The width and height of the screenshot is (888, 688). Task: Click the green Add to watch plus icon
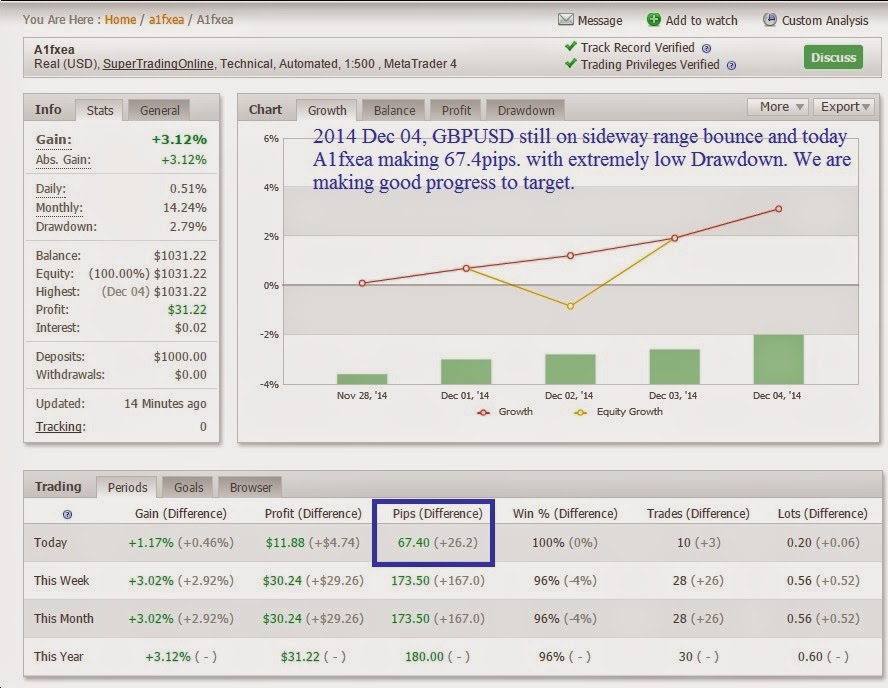(654, 20)
